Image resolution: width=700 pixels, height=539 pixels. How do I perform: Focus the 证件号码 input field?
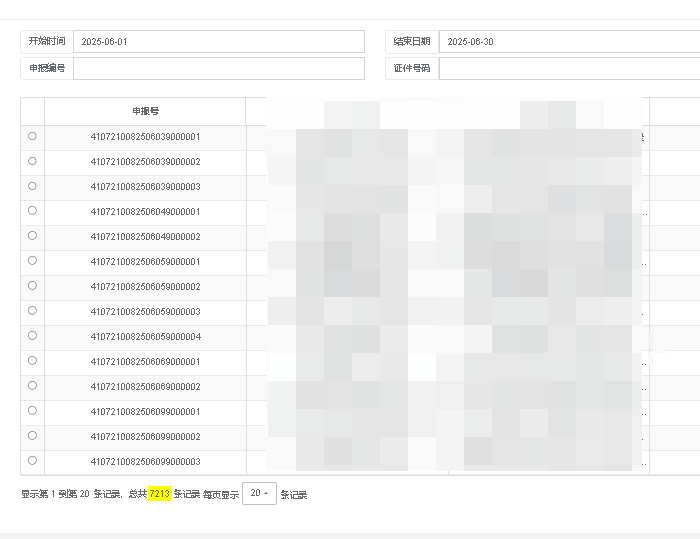pyautogui.click(x=570, y=68)
